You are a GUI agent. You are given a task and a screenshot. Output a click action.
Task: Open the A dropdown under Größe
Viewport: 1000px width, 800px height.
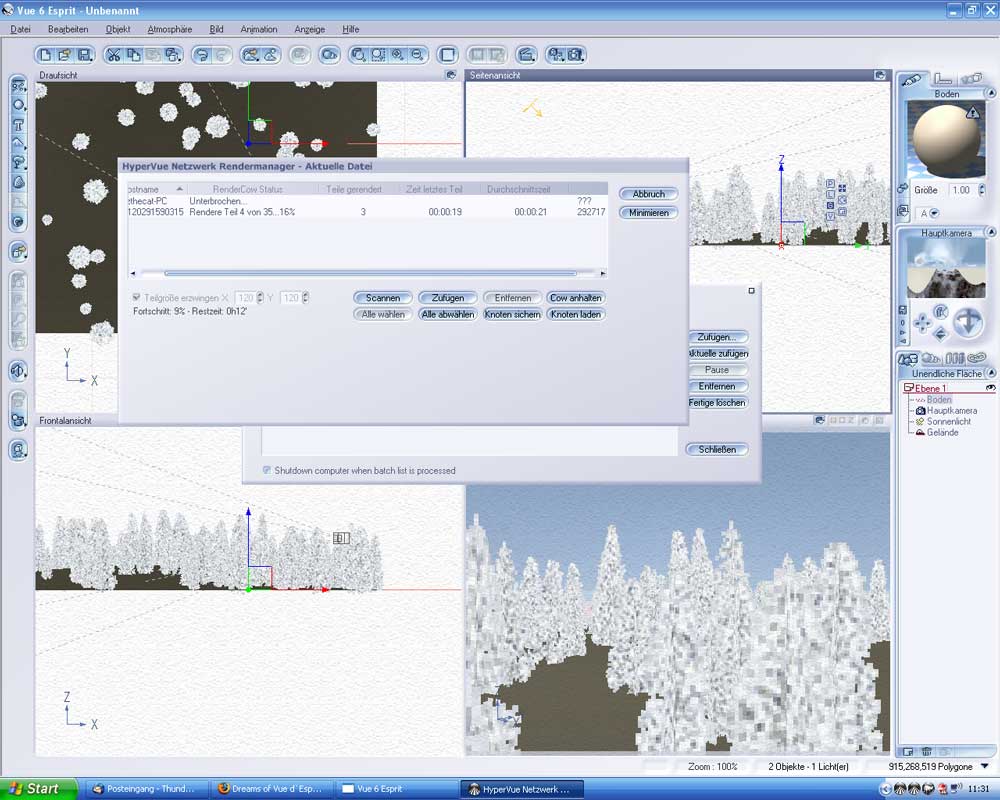tap(934, 213)
